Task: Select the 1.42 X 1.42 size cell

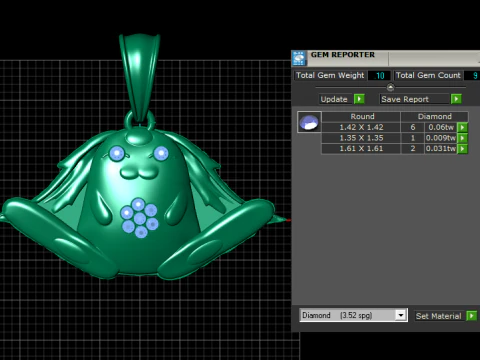Action: pos(361,127)
